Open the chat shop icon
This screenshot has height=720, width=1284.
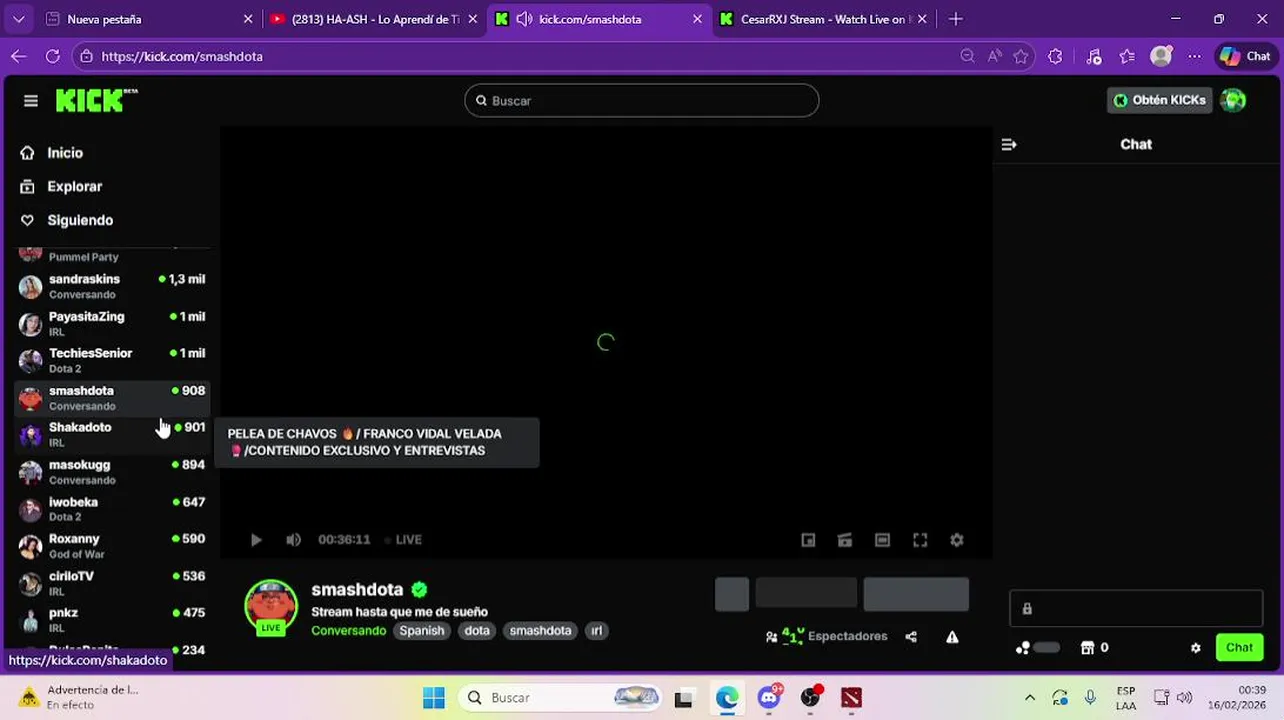point(1088,648)
